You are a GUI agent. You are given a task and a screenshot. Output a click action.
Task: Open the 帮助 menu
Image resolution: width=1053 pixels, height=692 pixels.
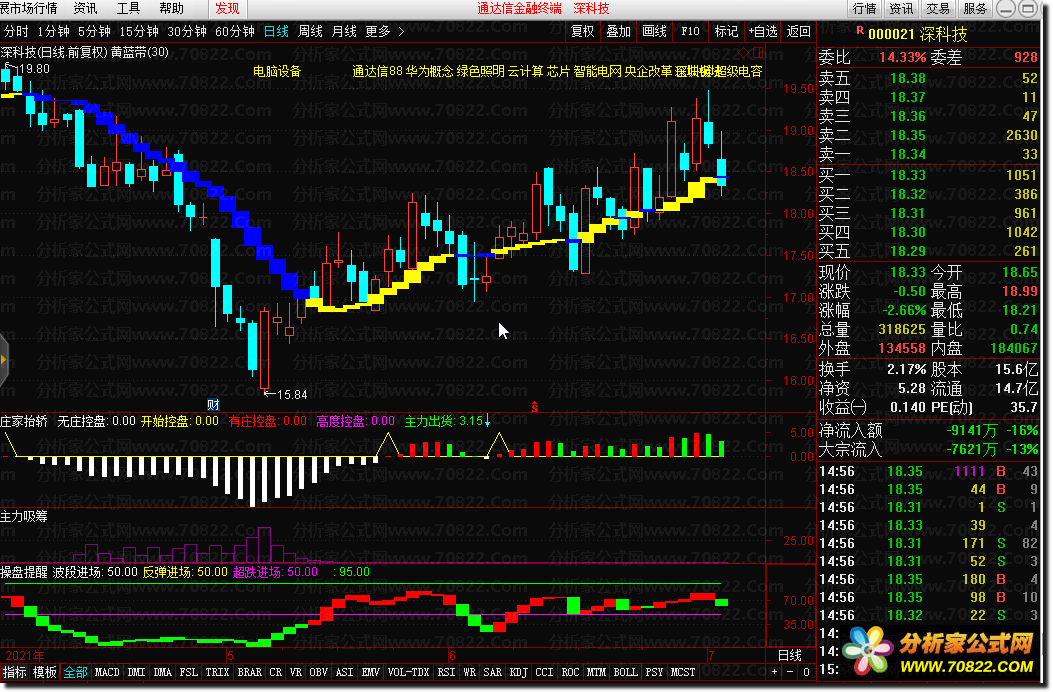pos(171,9)
